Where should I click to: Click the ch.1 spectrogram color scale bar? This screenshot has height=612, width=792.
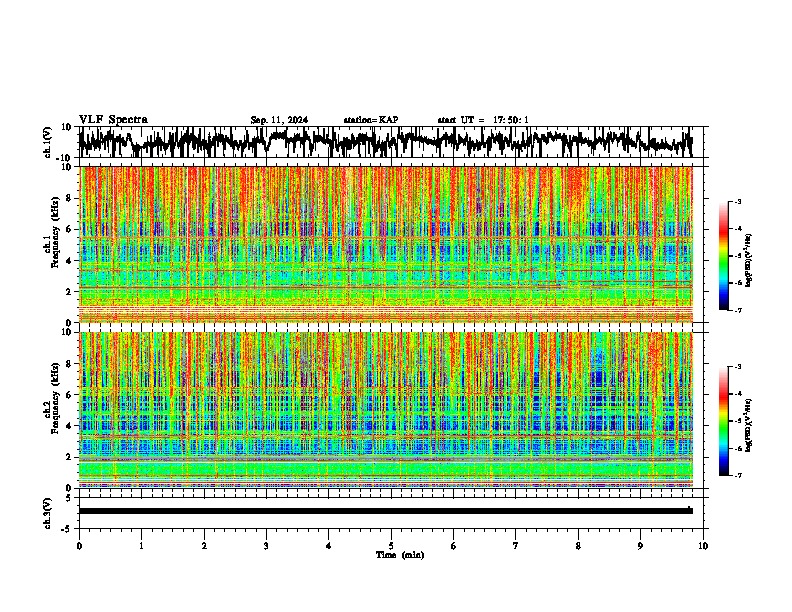pos(724,256)
